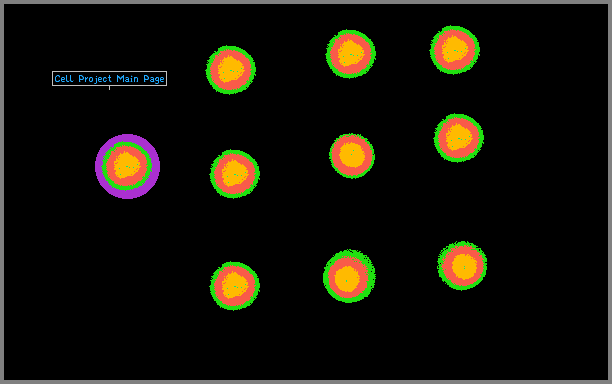Click the middle cell in the rightmost column

tap(459, 138)
